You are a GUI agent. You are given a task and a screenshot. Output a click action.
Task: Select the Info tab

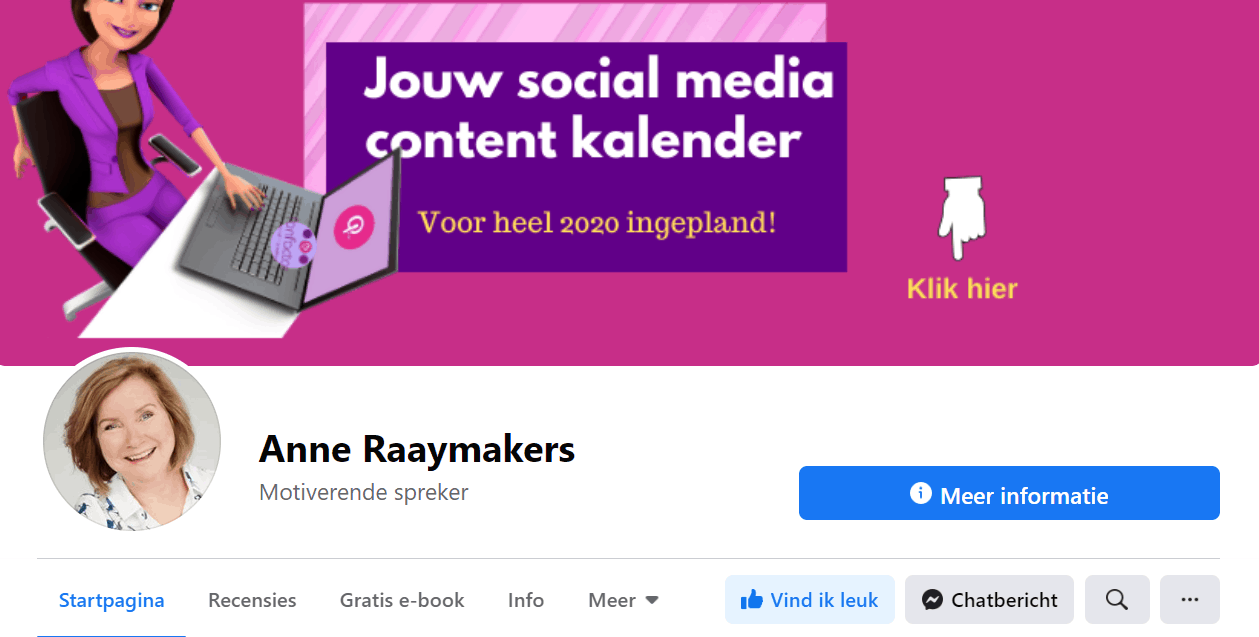[x=526, y=600]
